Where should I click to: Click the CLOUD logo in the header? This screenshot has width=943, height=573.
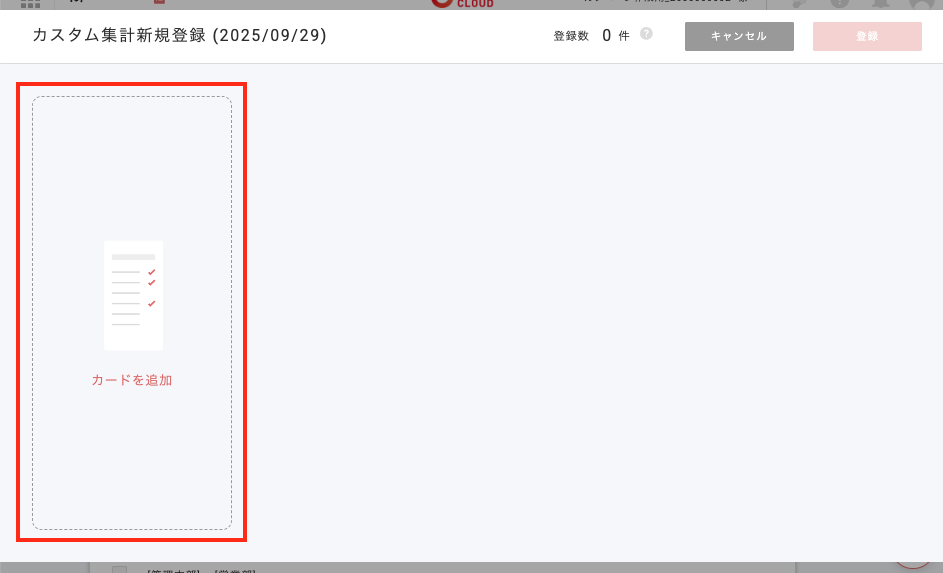tap(463, 4)
